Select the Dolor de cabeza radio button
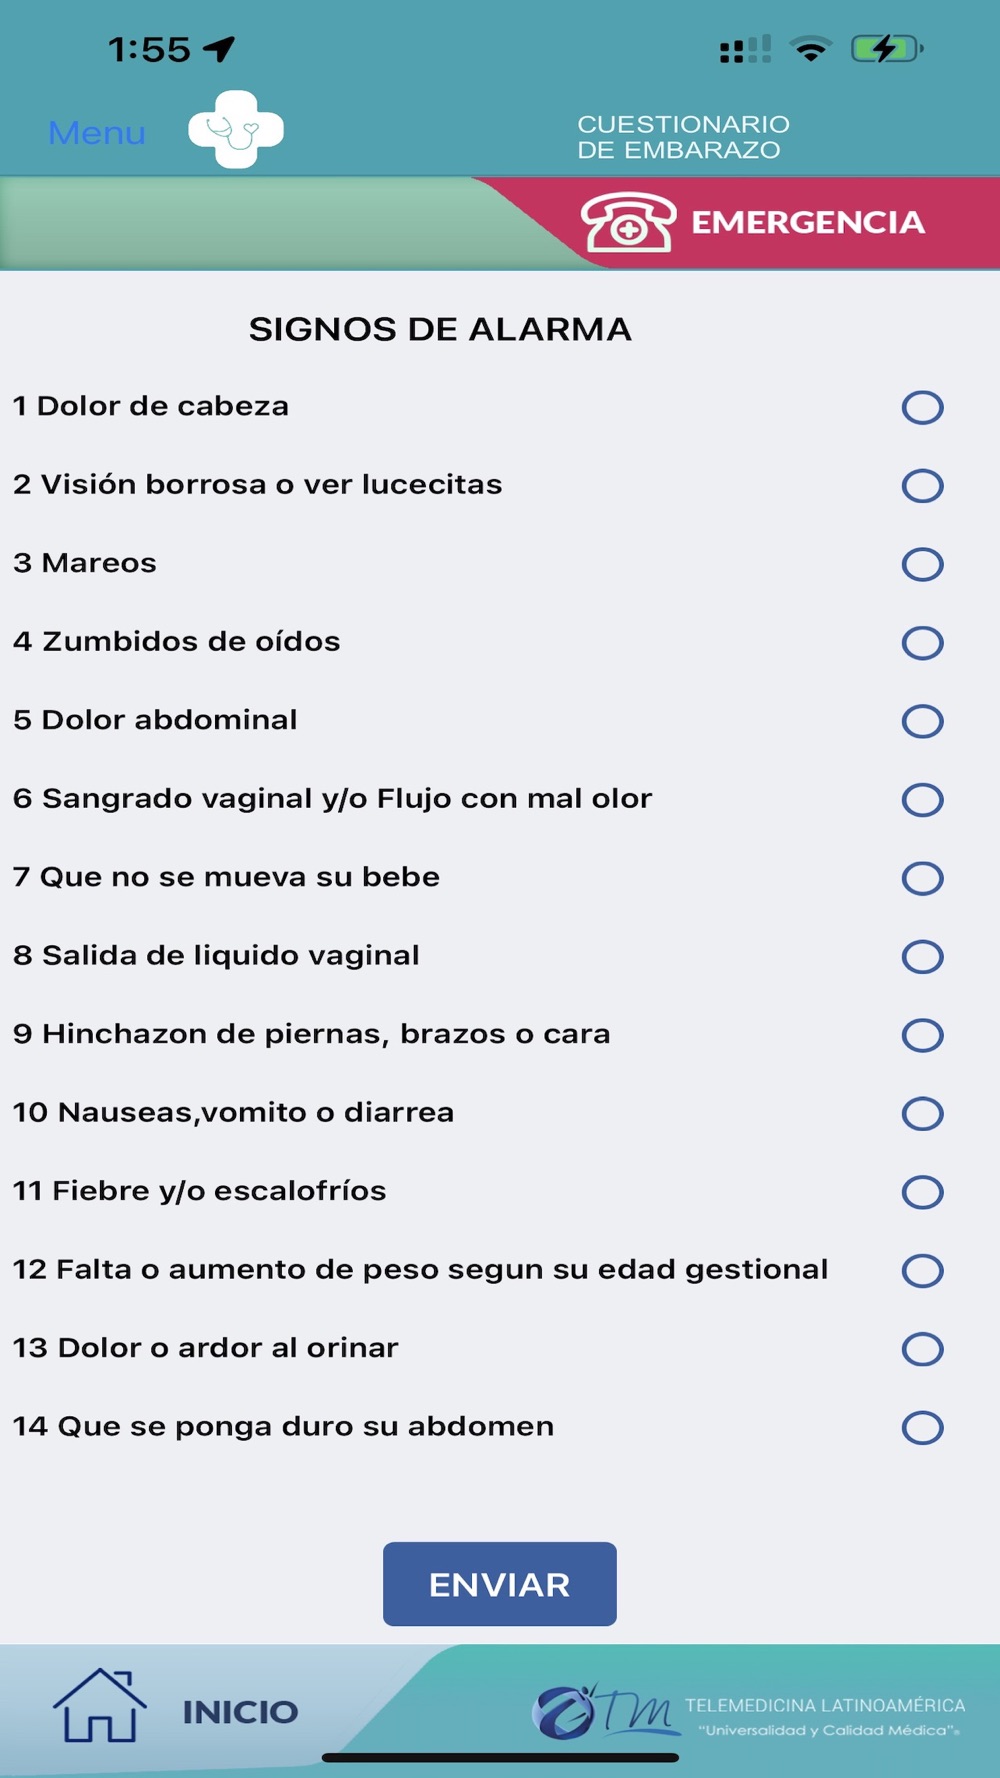The height and width of the screenshot is (1778, 1000). [922, 407]
